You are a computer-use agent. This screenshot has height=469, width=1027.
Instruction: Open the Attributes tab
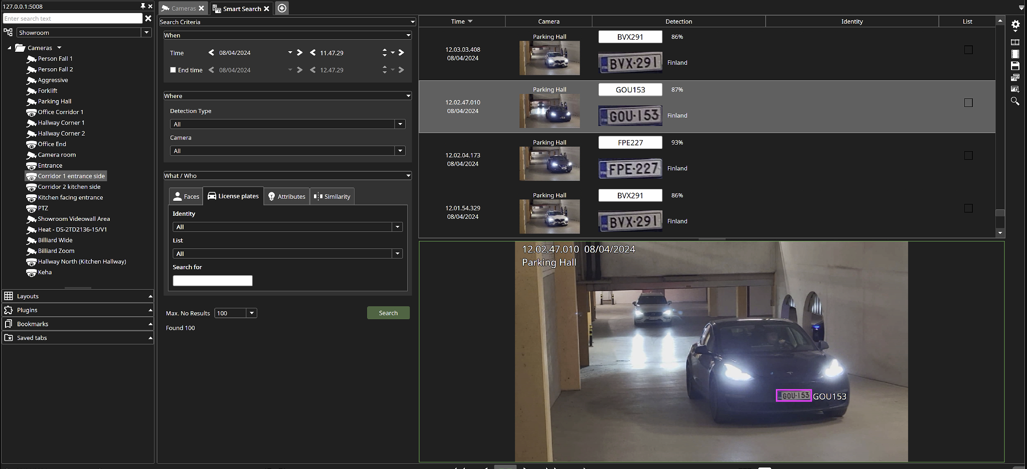coord(287,197)
